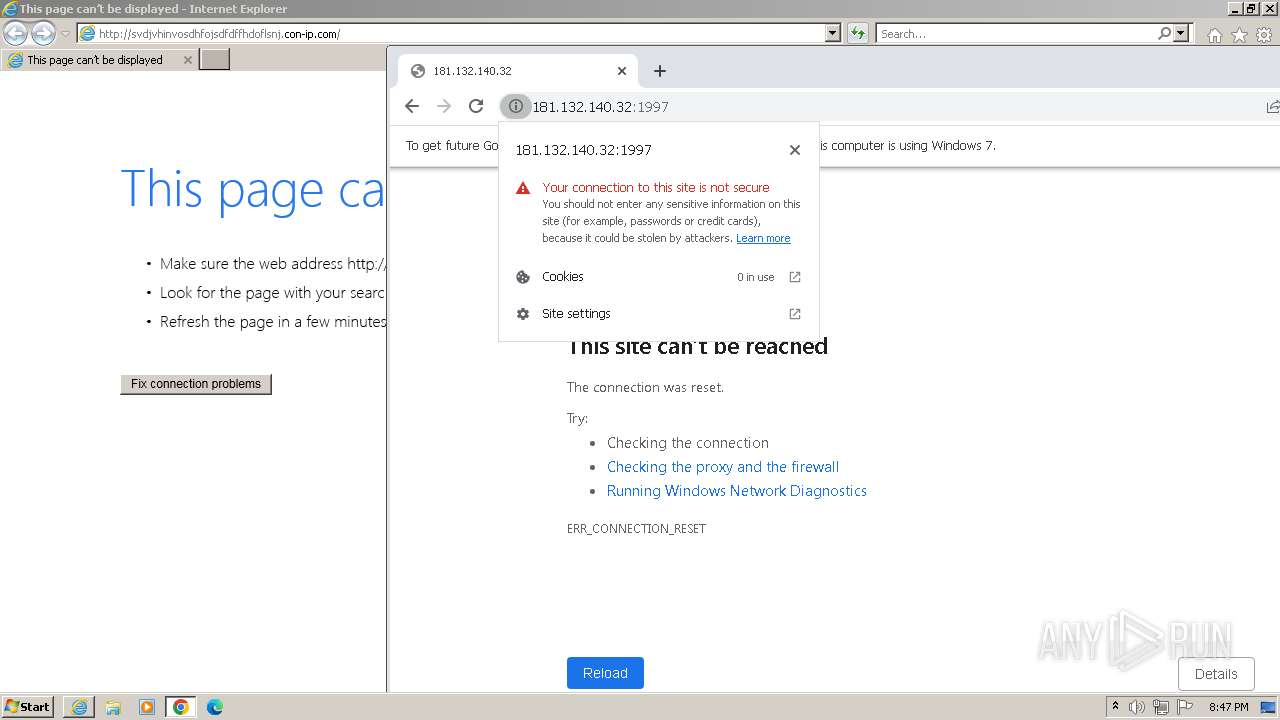Restore the Internet Explorer window
The width and height of the screenshot is (1280, 720).
click(x=1250, y=8)
